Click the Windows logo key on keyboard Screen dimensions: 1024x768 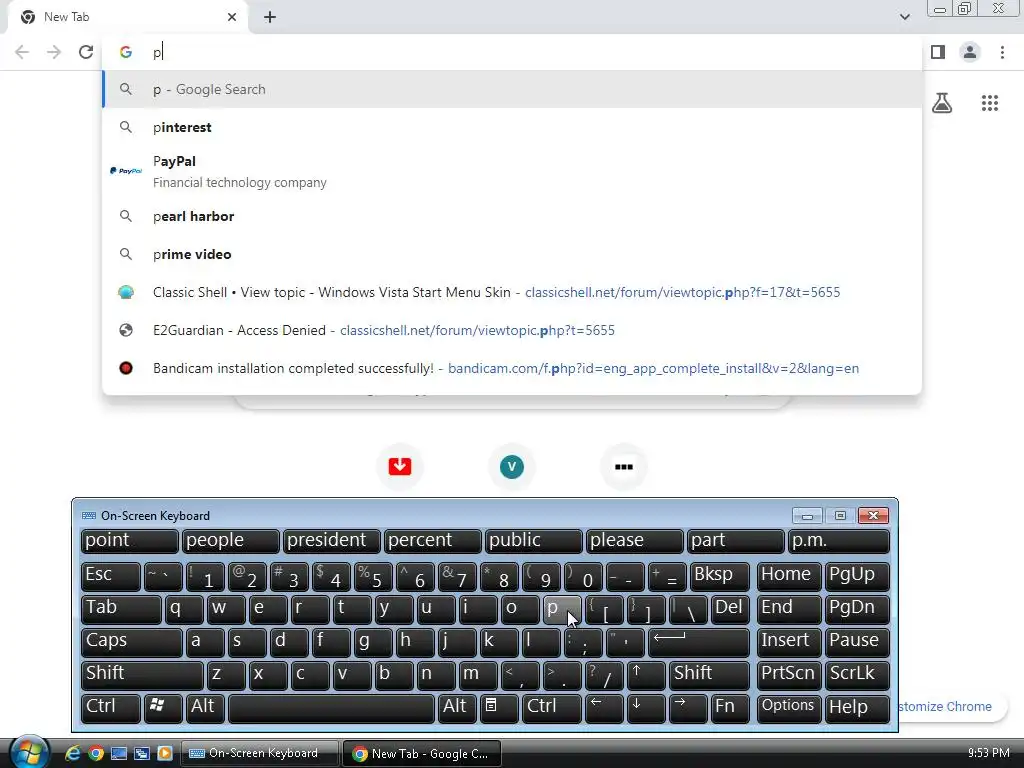163,709
